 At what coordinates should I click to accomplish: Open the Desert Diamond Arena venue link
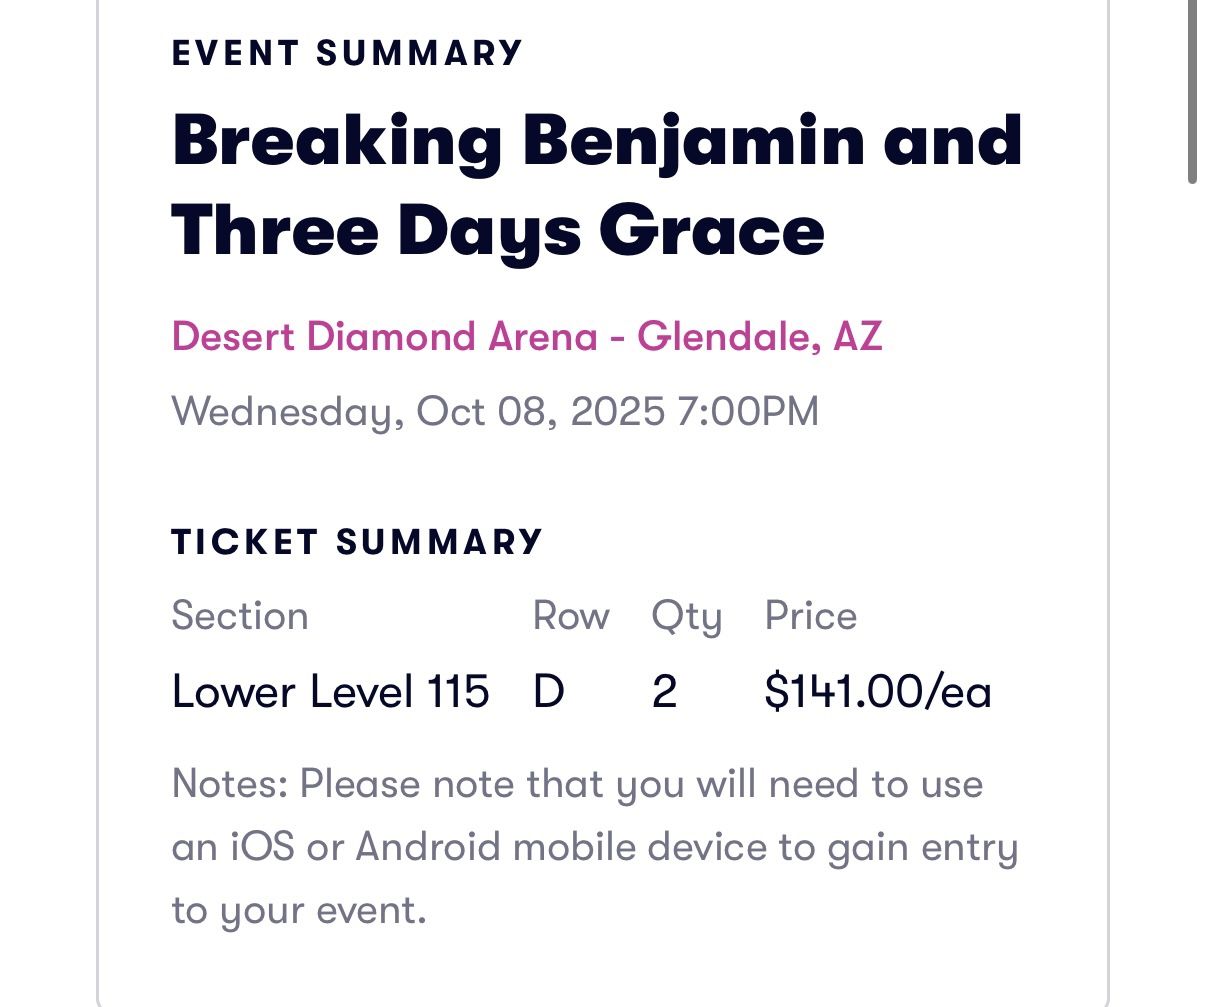[x=384, y=337]
